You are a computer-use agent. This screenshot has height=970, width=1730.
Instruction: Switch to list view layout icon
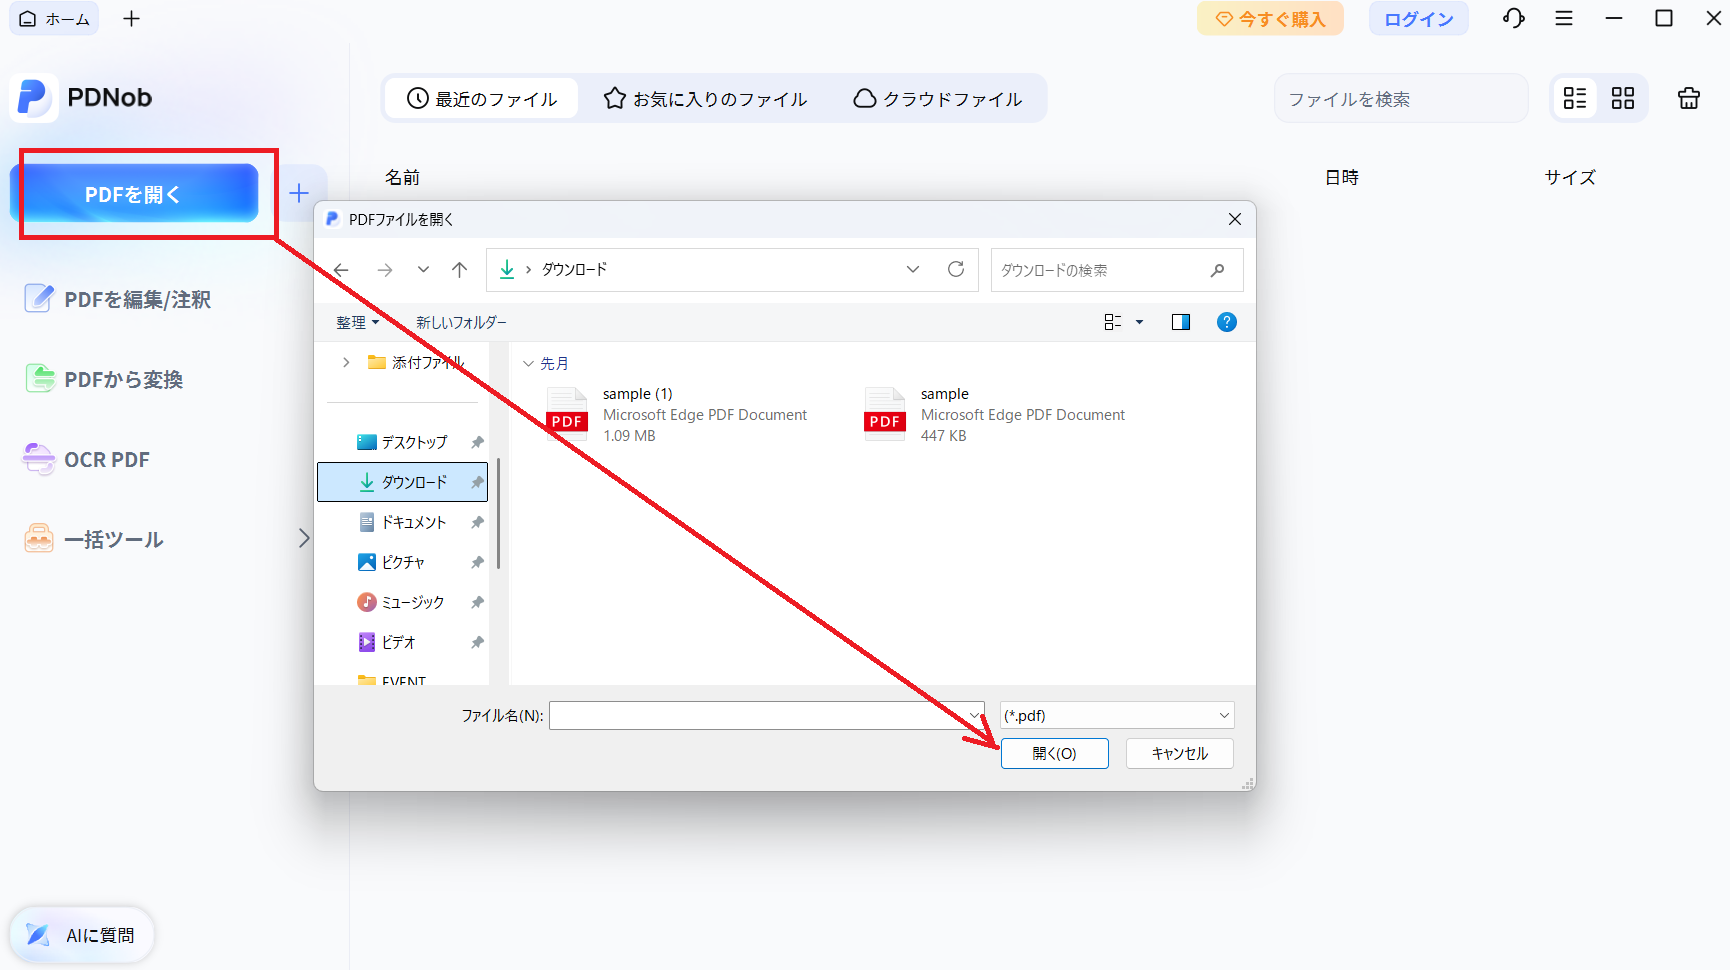(1575, 98)
